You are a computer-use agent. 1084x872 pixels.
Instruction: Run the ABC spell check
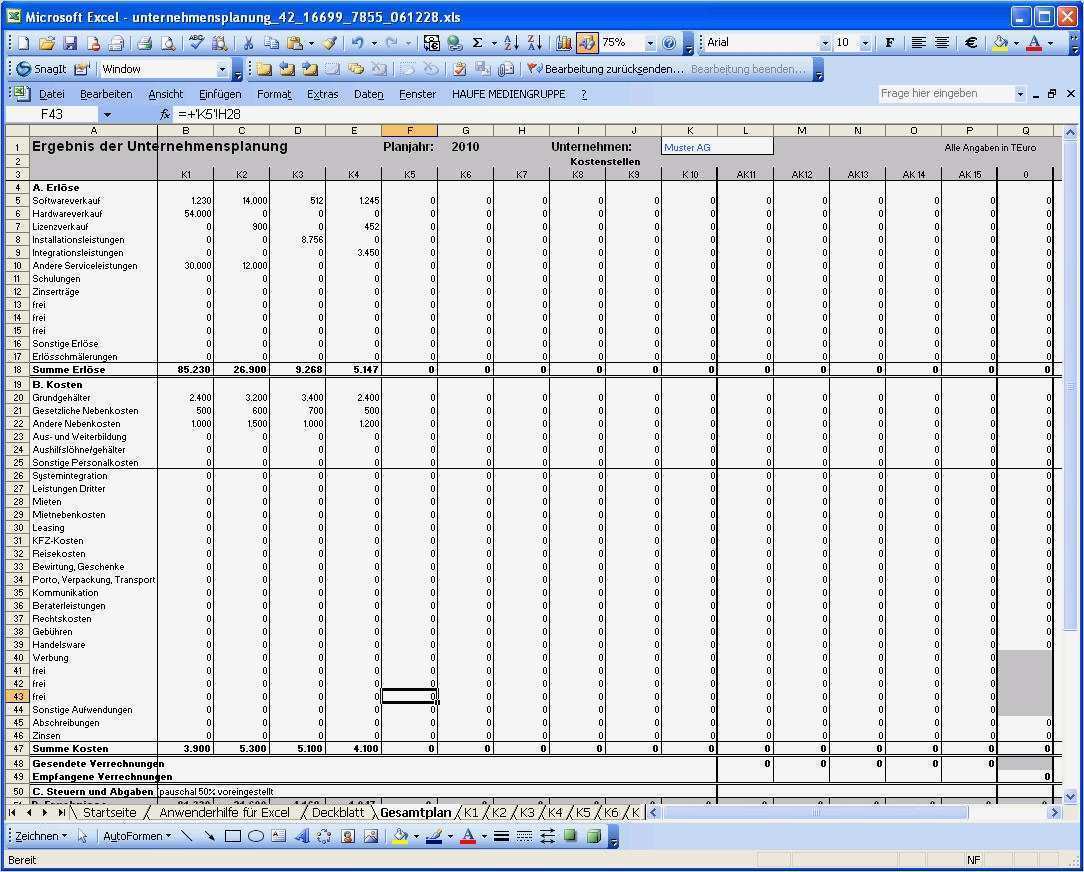(196, 43)
